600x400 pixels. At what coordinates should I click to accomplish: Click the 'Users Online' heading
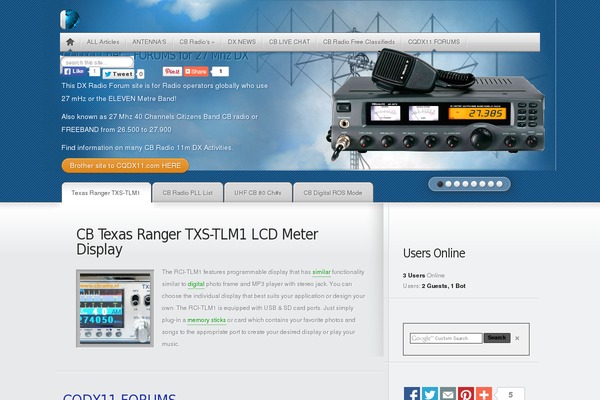[x=434, y=253]
